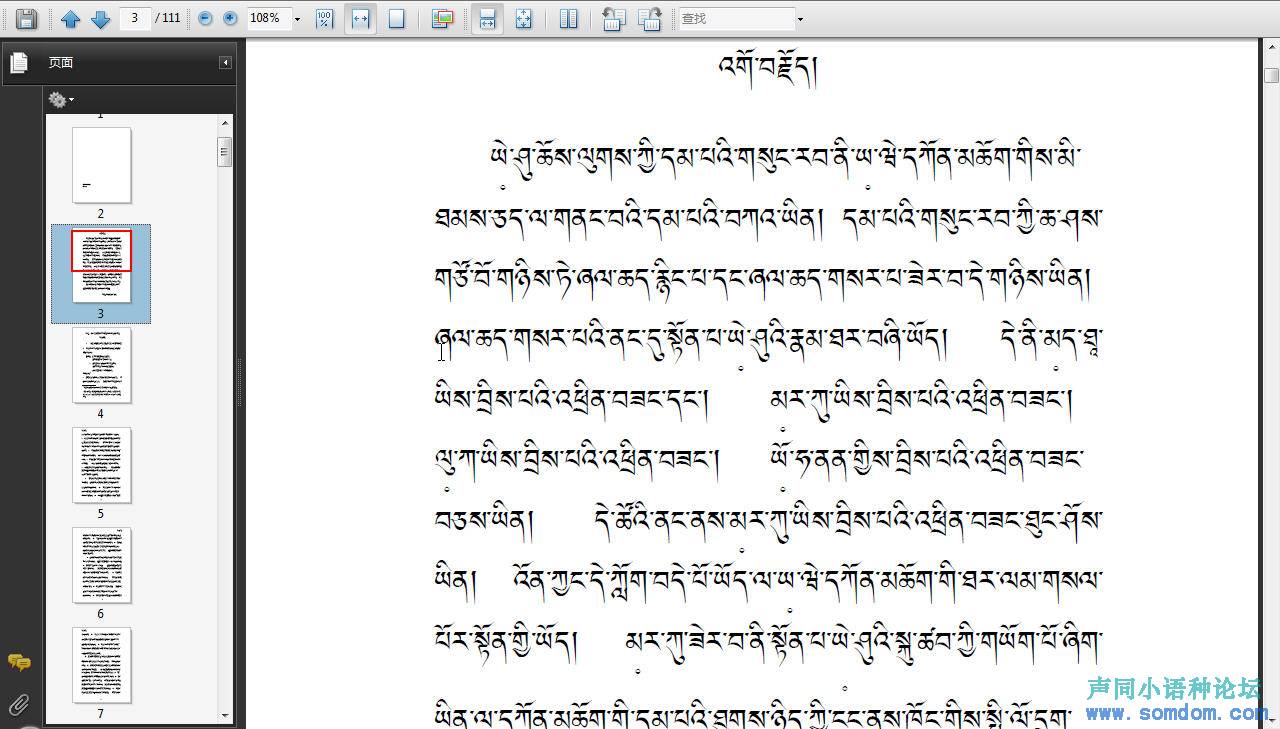Select page 7 thumbnail

[x=101, y=665]
